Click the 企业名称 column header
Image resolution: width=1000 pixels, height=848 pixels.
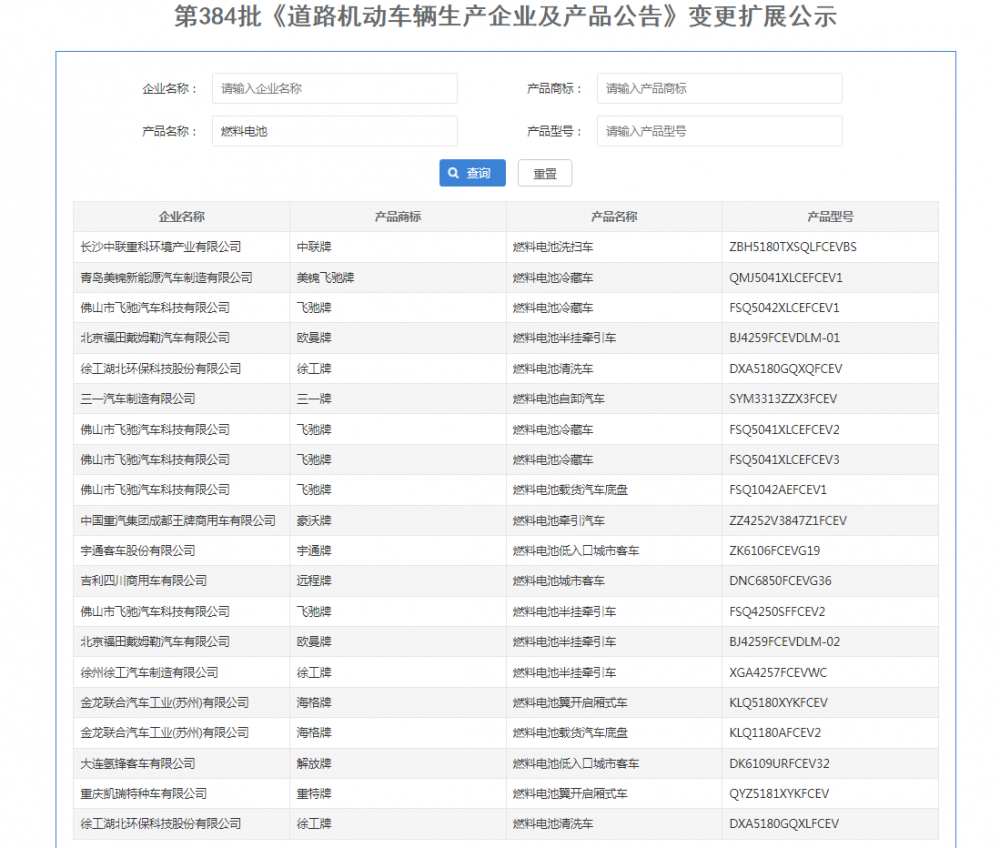(181, 217)
